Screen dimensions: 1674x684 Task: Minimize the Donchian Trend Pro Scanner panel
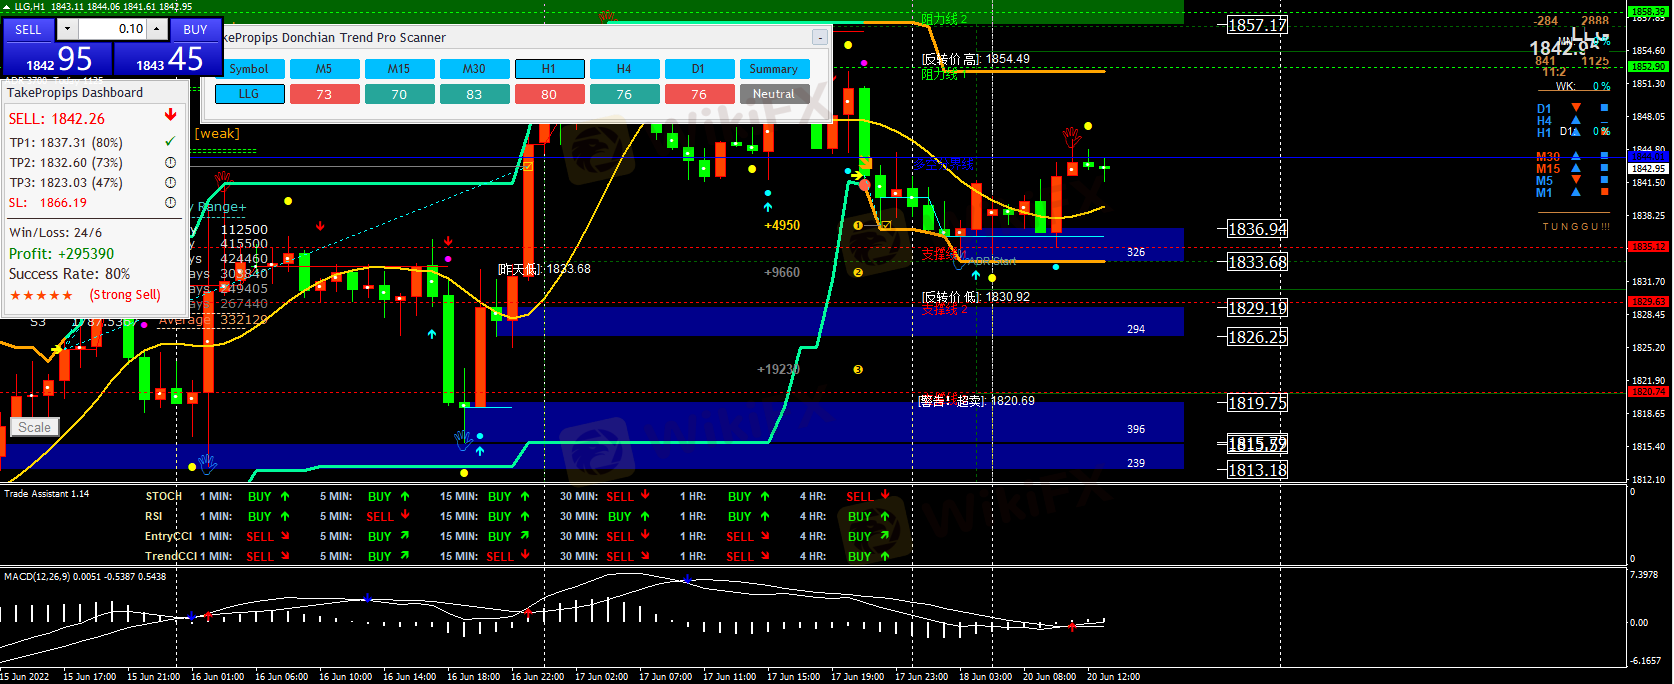(x=819, y=38)
